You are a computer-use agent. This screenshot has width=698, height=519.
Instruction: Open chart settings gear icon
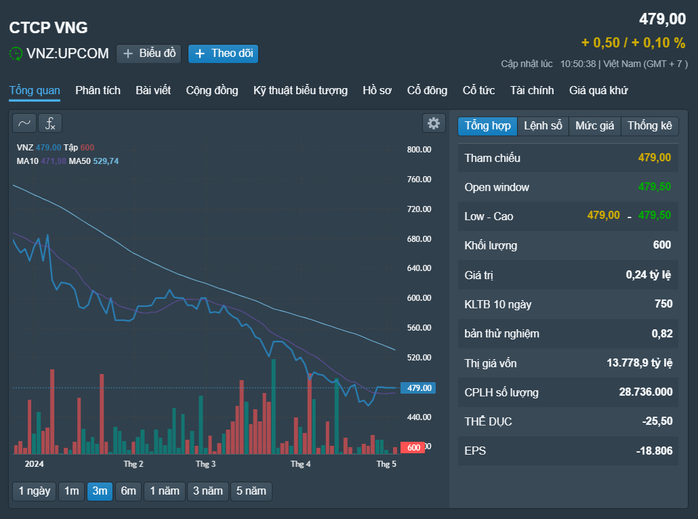coord(434,123)
